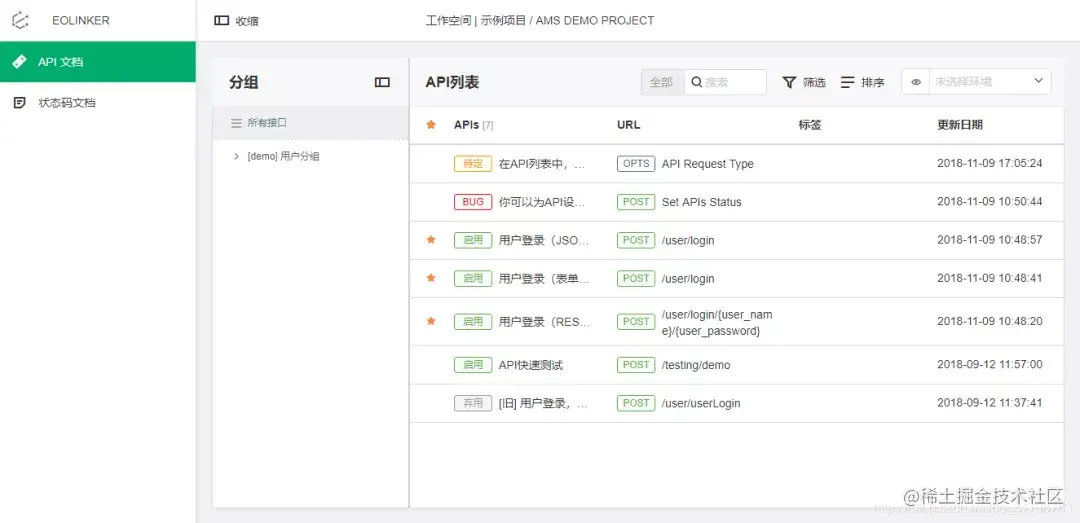Click the date 2018-11-09 10:50:44

pos(990,202)
